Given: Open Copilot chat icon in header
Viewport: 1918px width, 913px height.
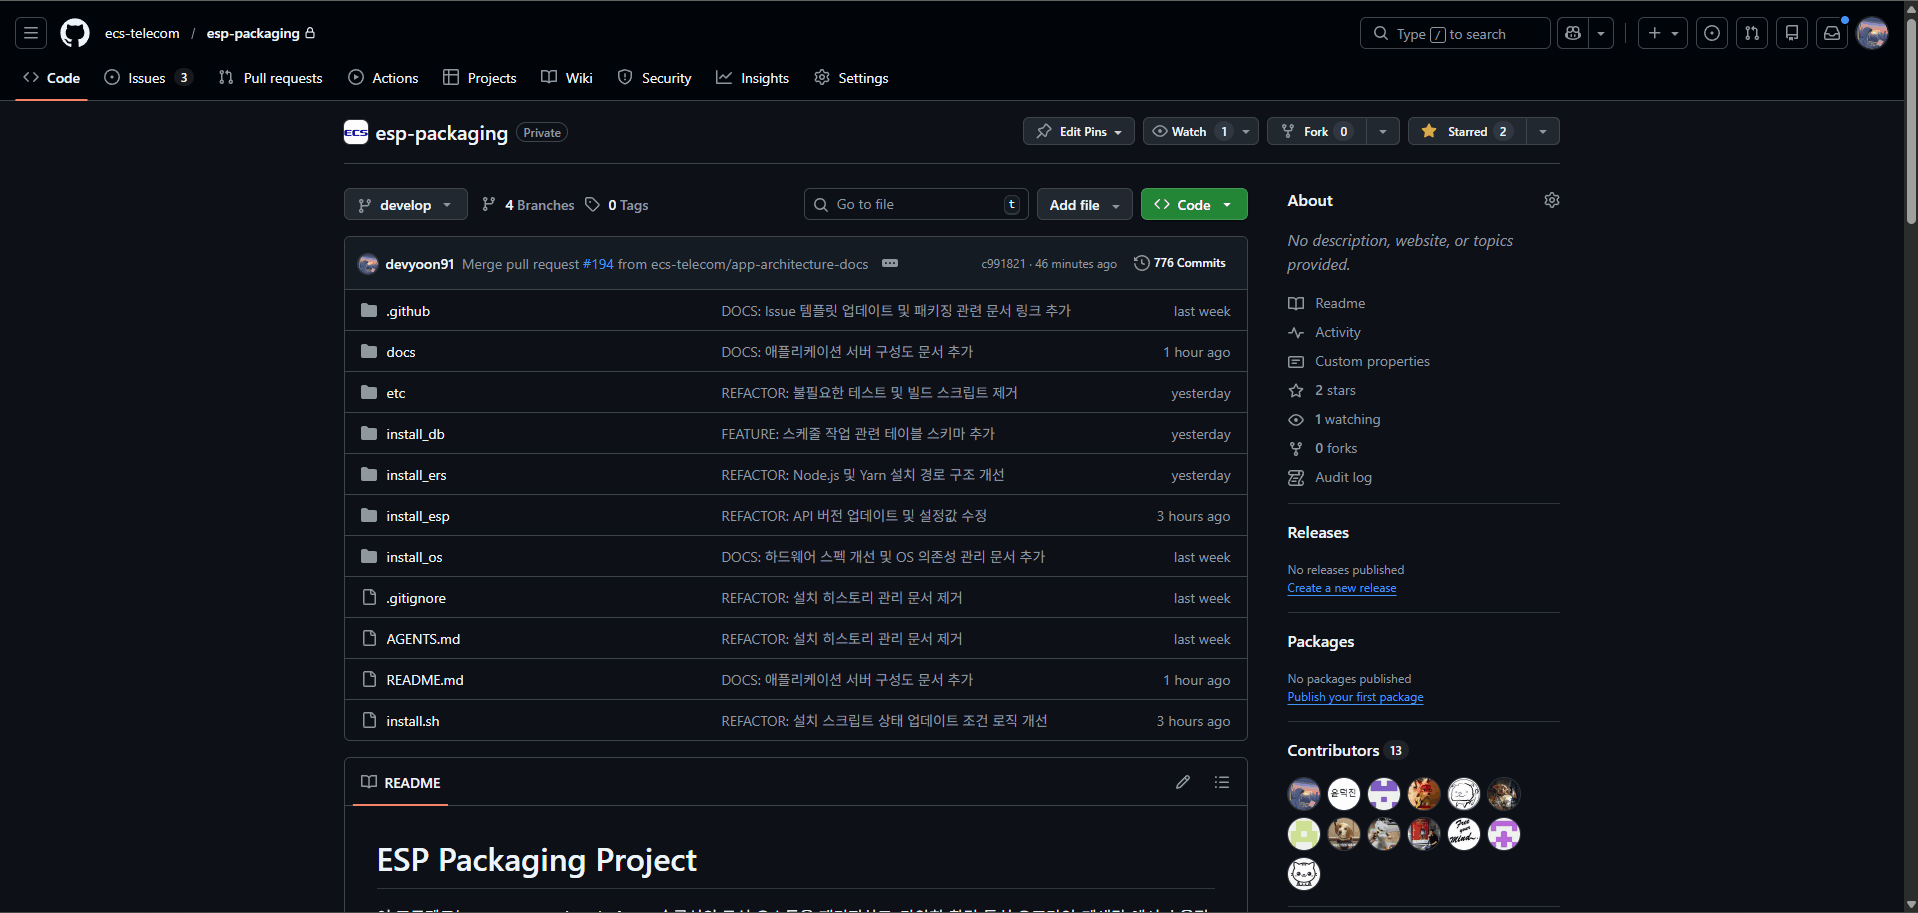Looking at the screenshot, I should click(x=1573, y=33).
